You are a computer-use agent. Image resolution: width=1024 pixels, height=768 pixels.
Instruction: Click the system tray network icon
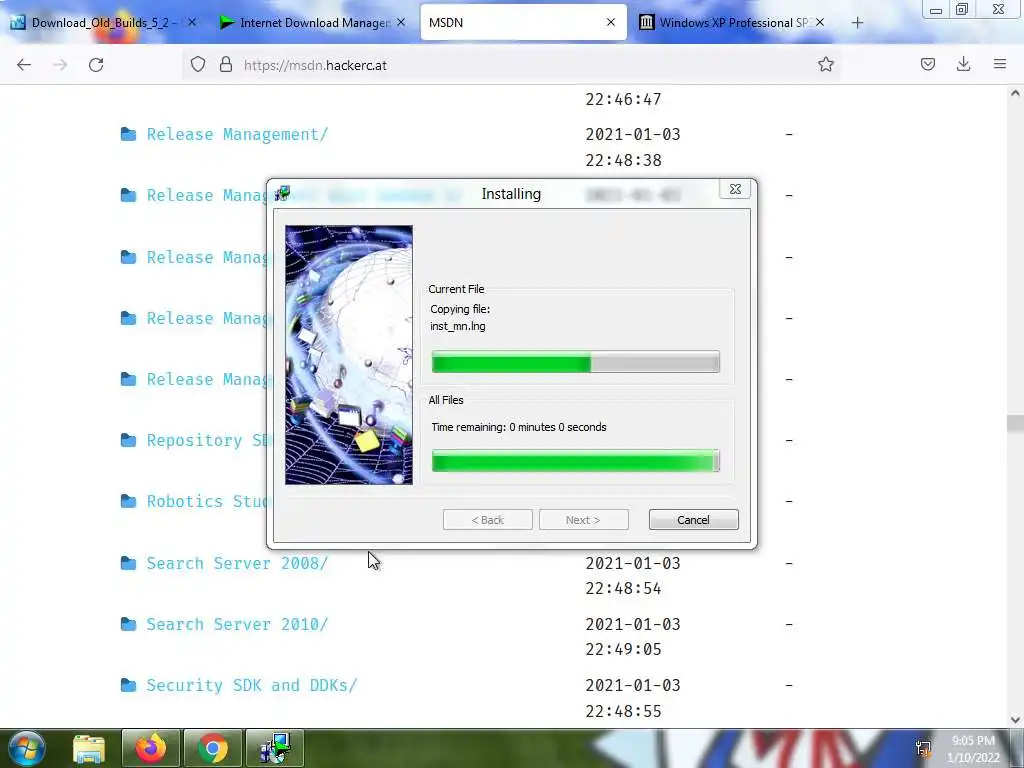tap(923, 748)
